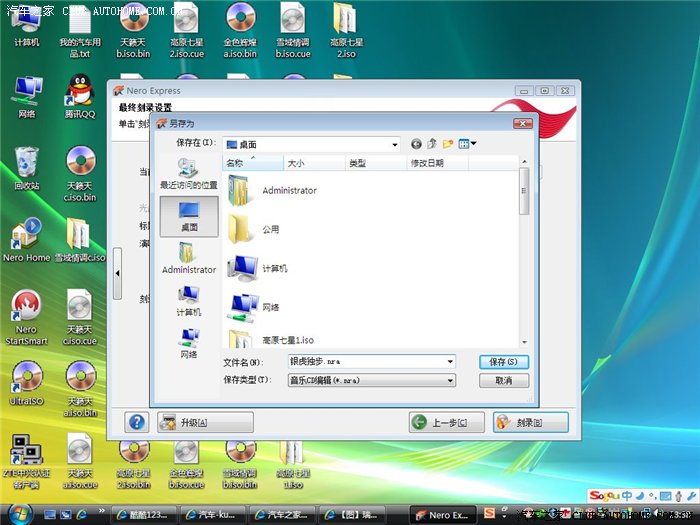Screen dimensions: 700x525
Task: Open the 保存在 location dropdown
Action: pyautogui.click(x=394, y=145)
